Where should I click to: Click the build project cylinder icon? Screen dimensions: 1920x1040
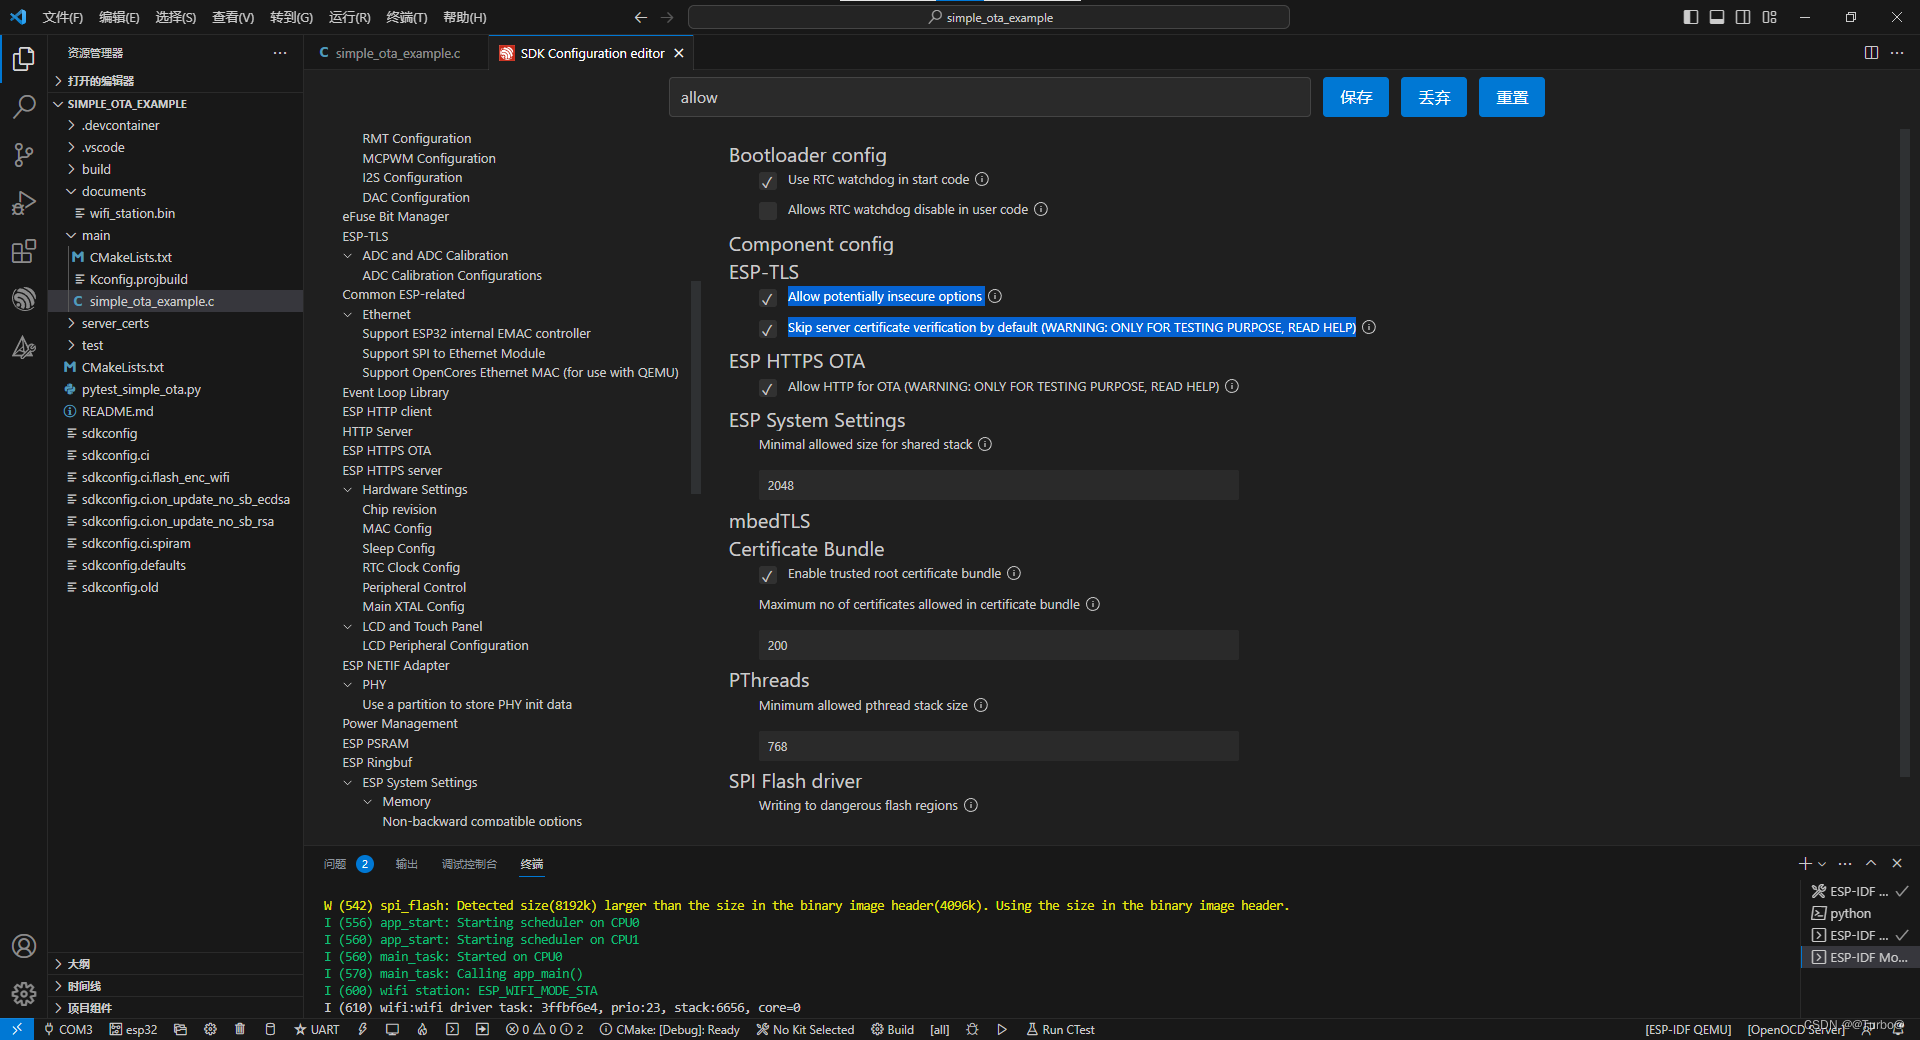point(270,1029)
